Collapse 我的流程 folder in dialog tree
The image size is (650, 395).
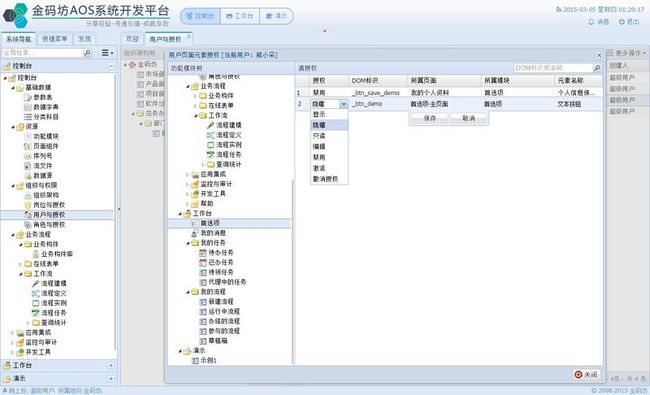coord(188,292)
